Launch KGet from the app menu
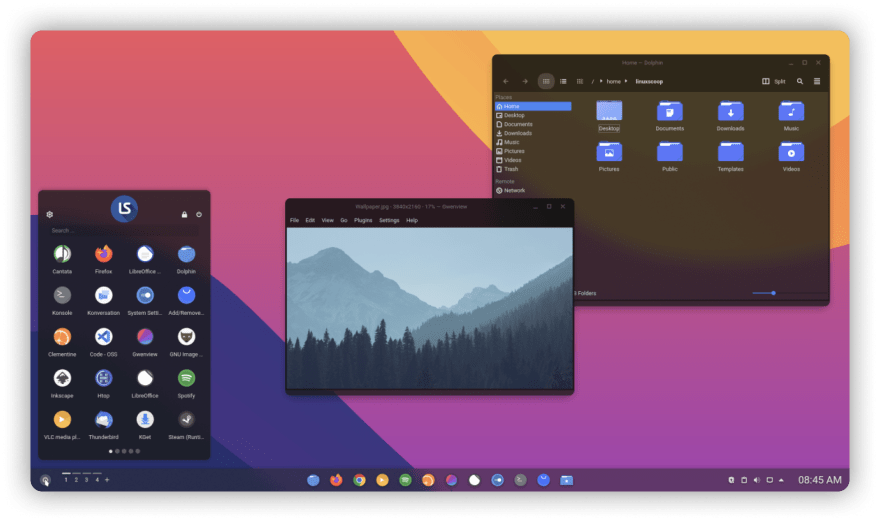 pyautogui.click(x=145, y=419)
